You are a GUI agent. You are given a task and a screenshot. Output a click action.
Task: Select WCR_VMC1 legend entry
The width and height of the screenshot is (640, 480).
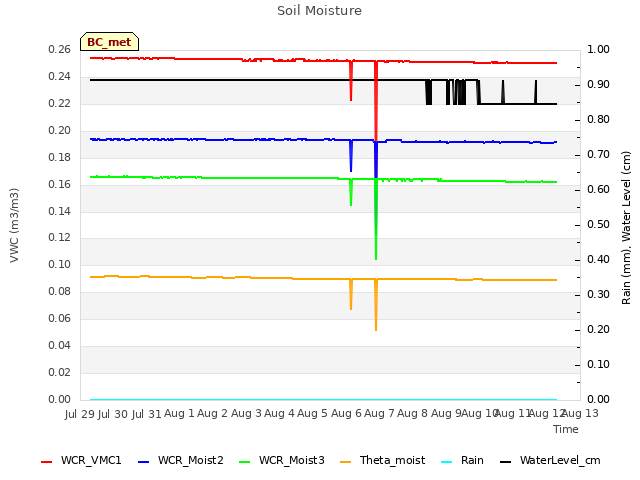pos(81,460)
